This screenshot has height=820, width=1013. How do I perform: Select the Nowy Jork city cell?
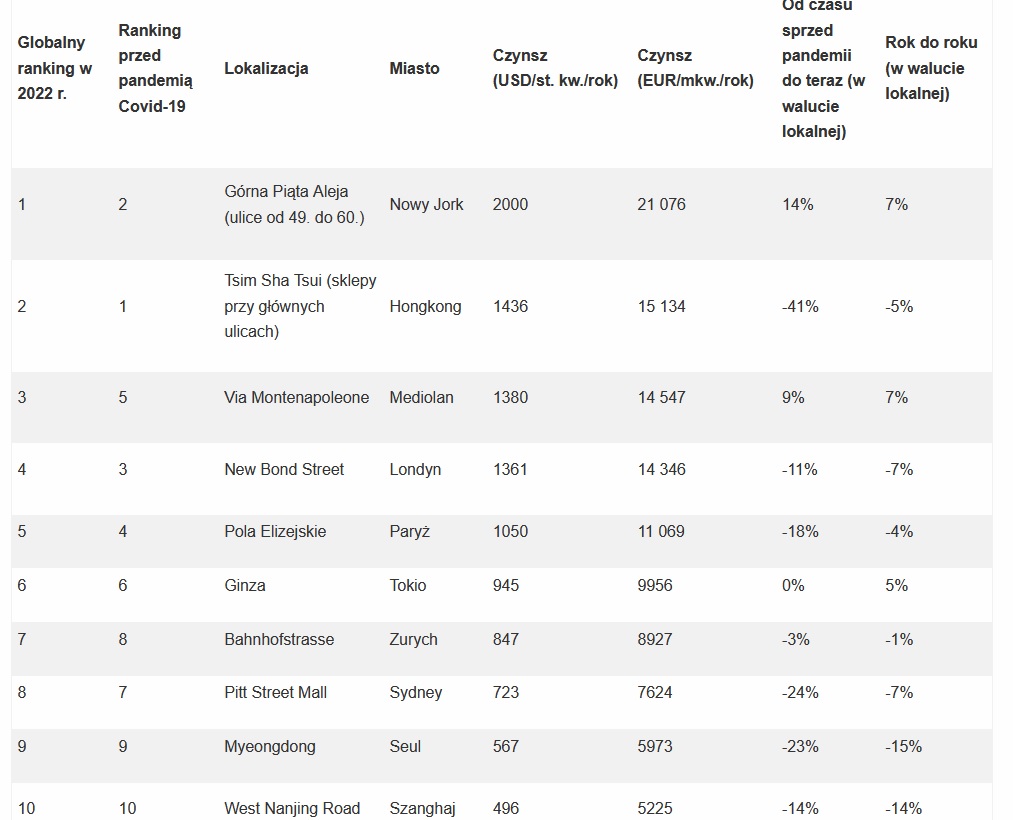pos(426,204)
